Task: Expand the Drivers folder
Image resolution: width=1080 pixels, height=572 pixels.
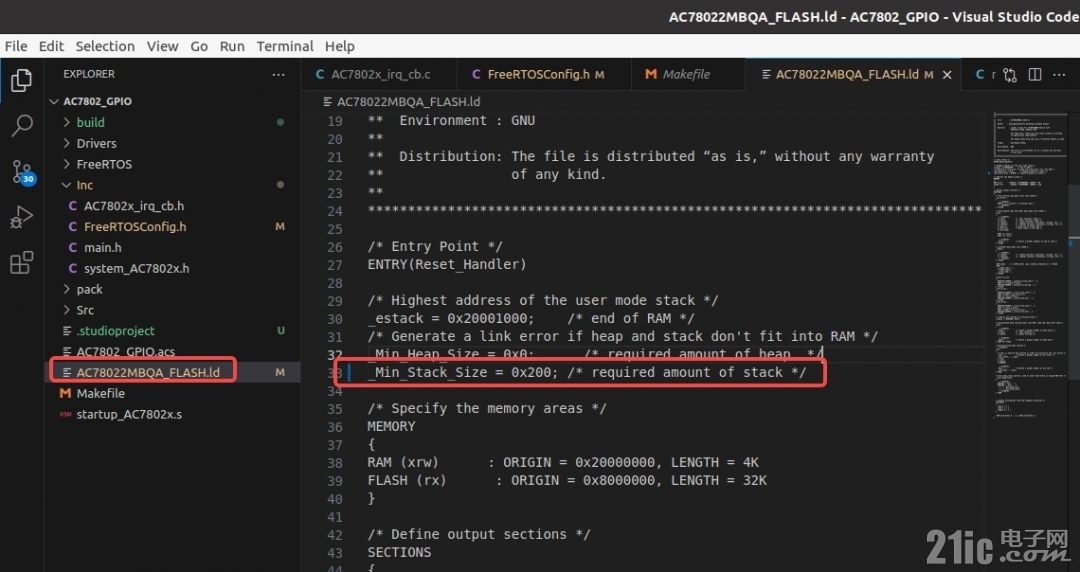Action: [67, 143]
